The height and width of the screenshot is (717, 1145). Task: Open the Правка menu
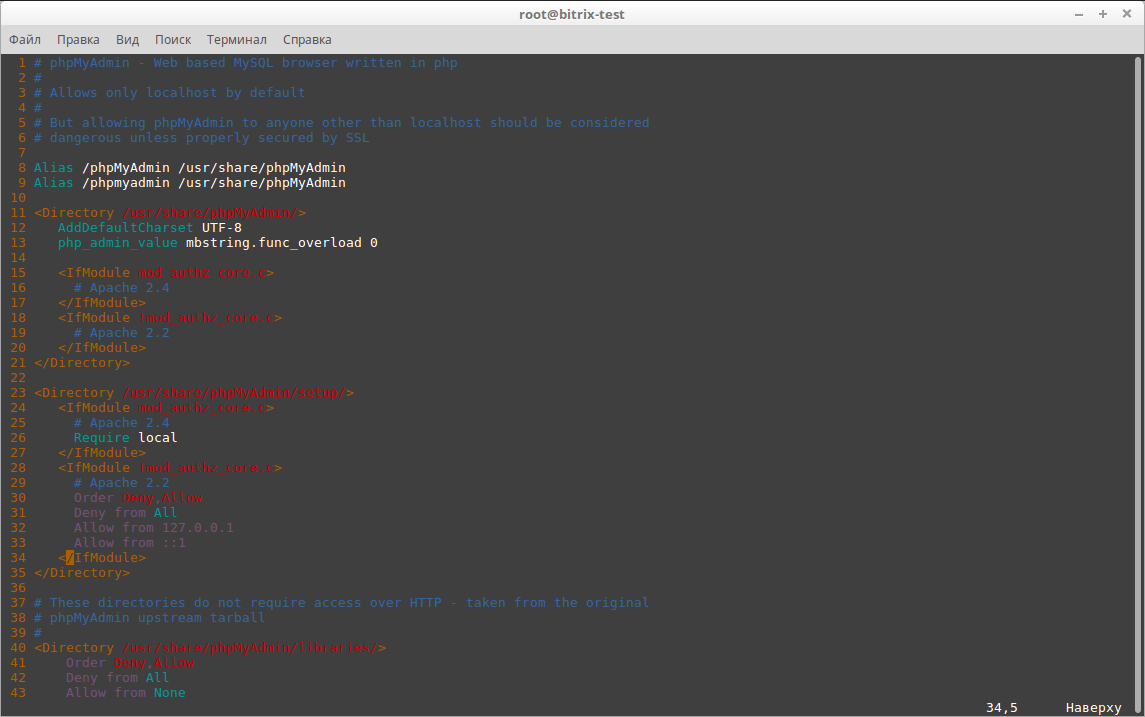tap(78, 39)
